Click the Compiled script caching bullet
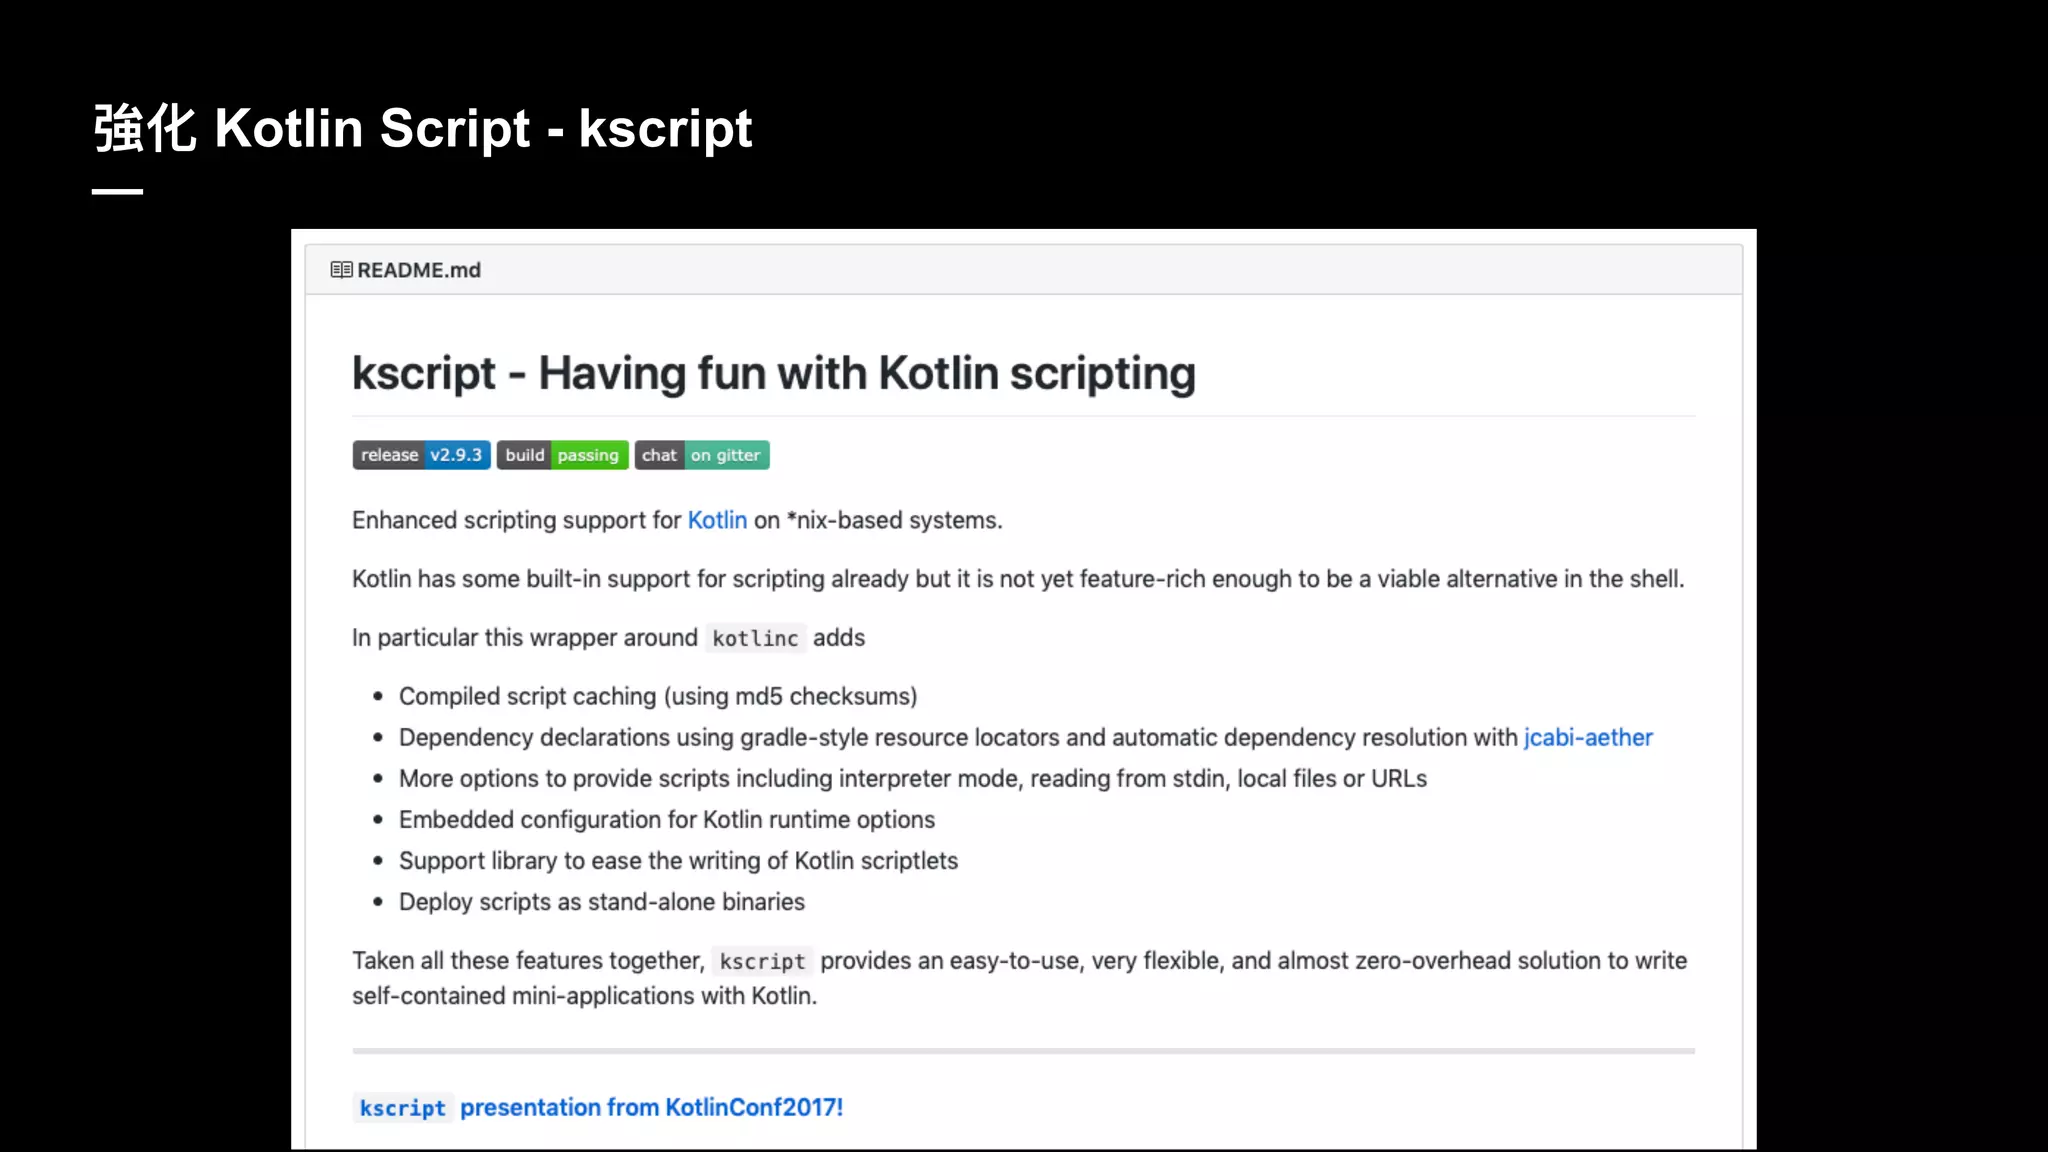Screen dimensions: 2048x1152 [657, 696]
